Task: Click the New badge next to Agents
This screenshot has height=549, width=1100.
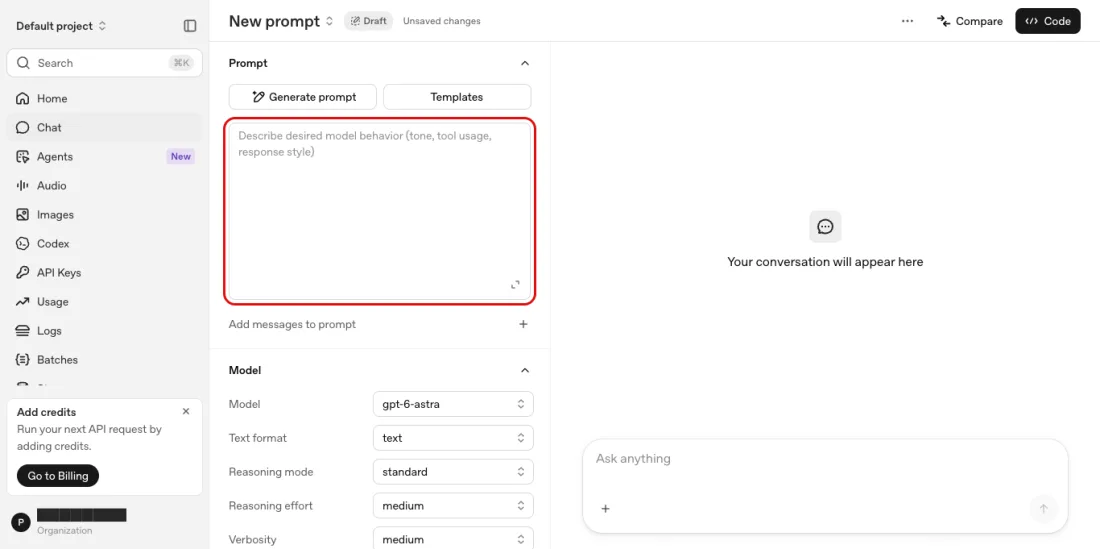Action: pos(180,156)
